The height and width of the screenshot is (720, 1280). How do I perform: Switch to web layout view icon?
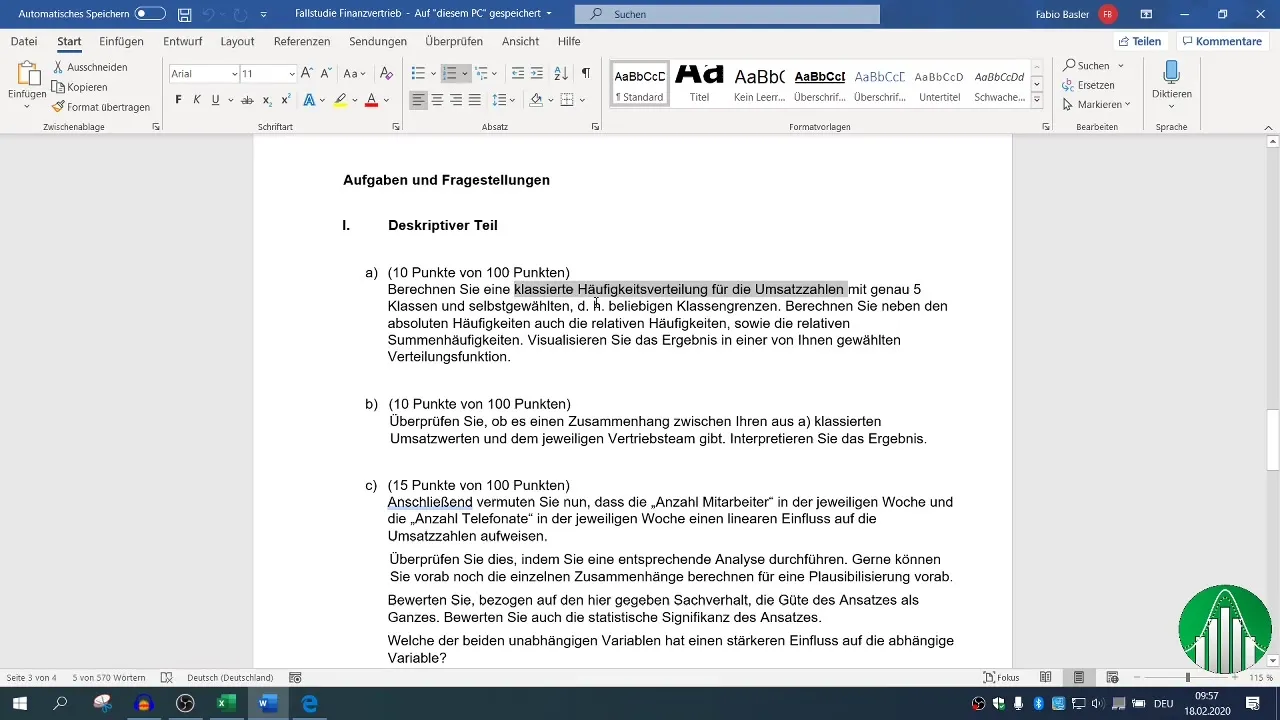(1112, 677)
